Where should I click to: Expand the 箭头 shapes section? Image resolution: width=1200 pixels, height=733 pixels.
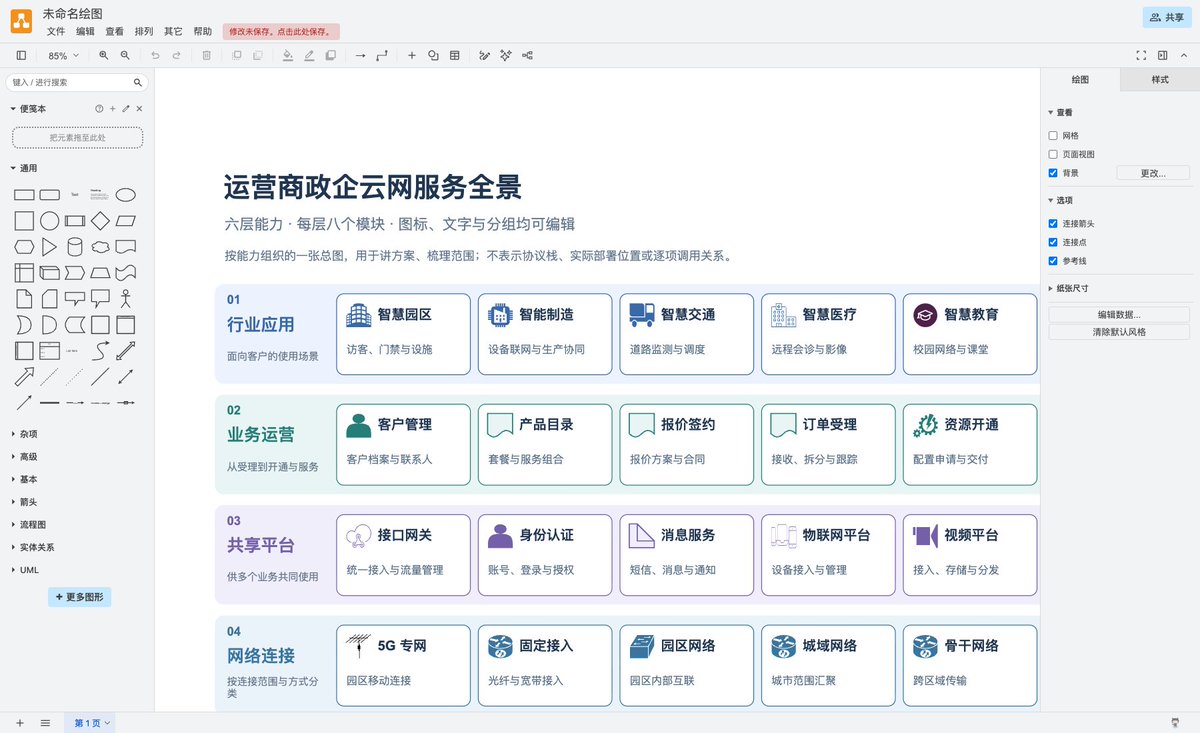(x=24, y=502)
